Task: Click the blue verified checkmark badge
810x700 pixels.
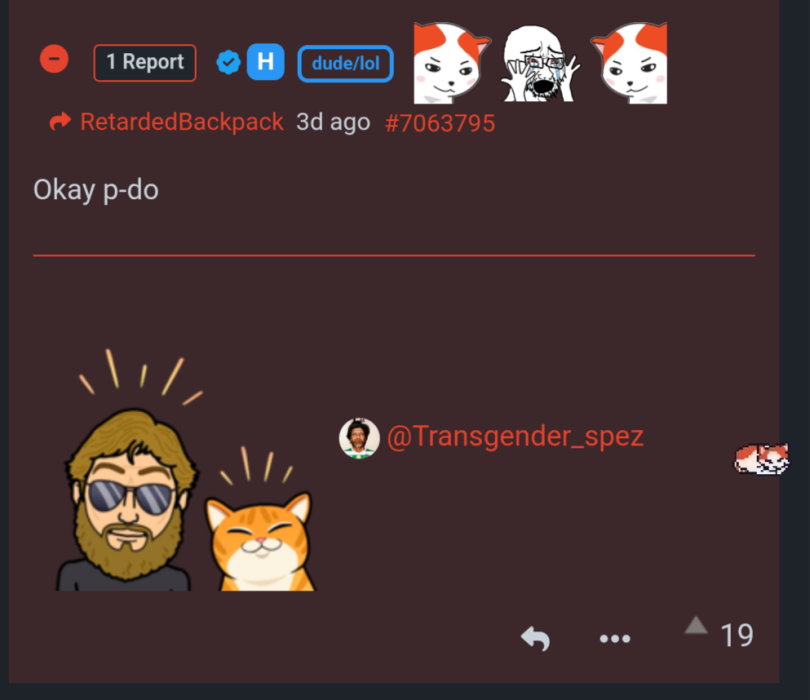Action: click(228, 63)
